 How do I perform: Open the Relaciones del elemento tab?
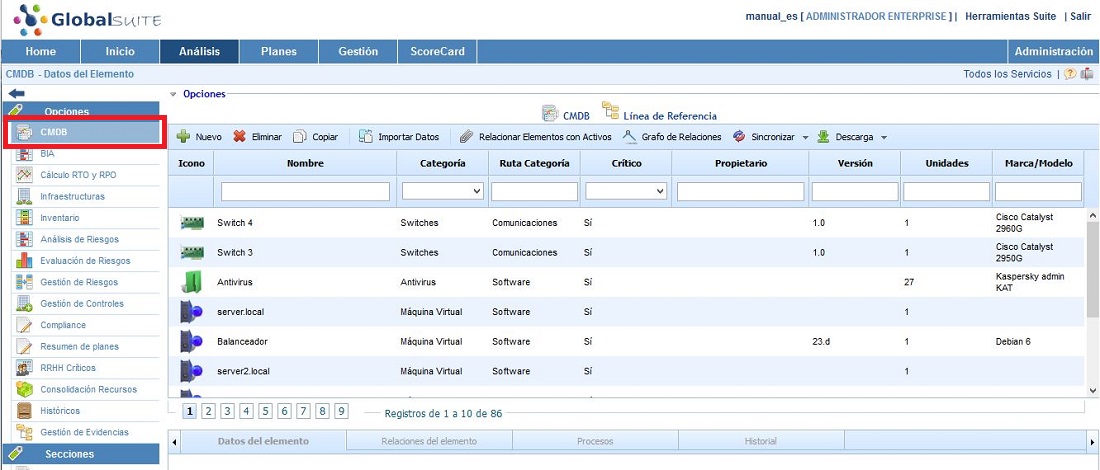(x=429, y=441)
